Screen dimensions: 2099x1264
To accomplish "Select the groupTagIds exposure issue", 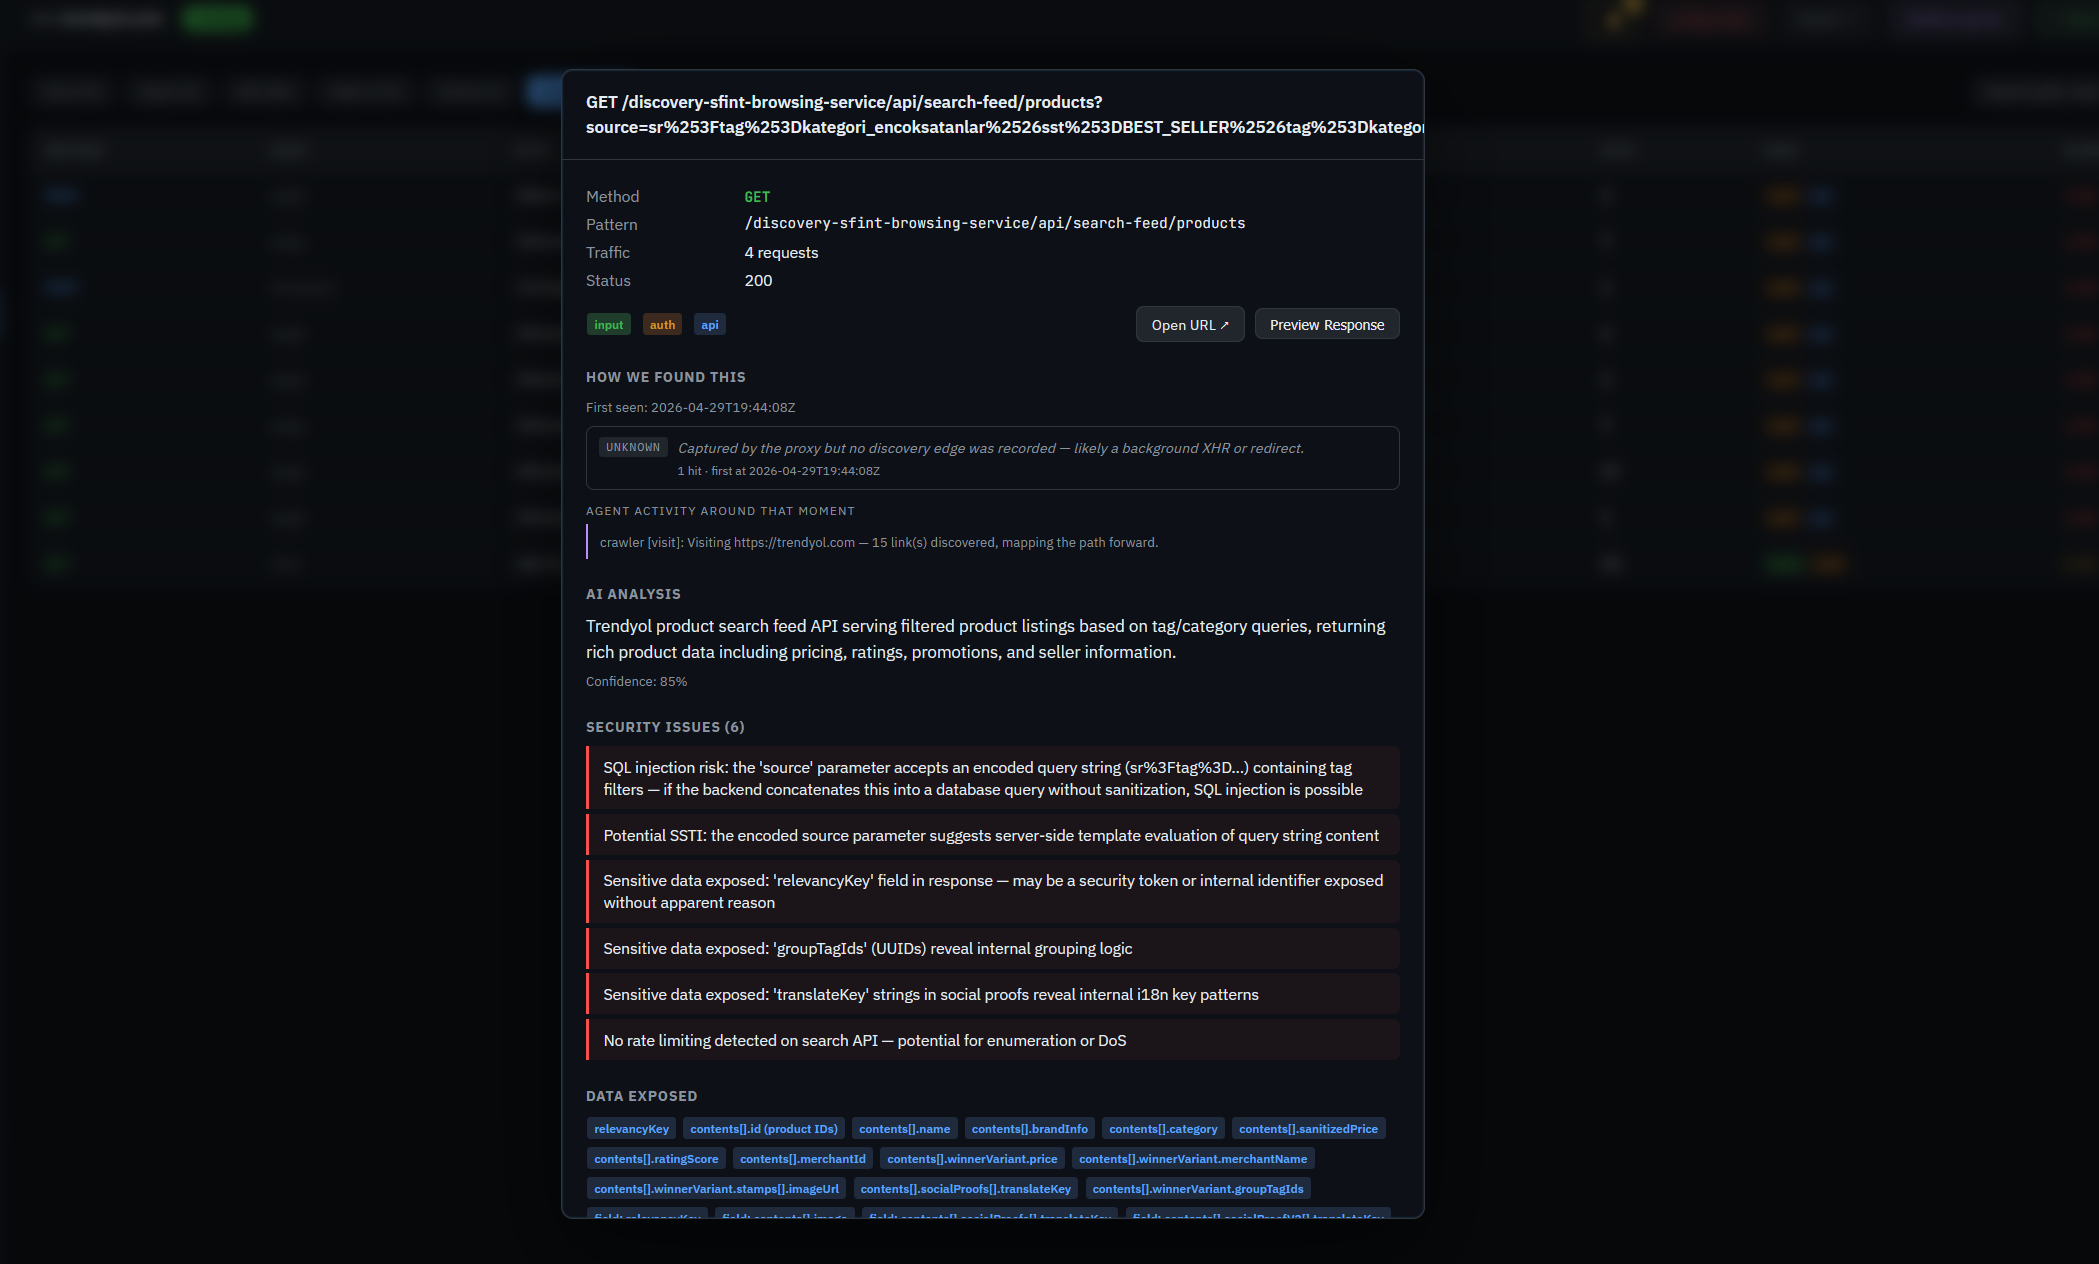I will click(x=993, y=949).
